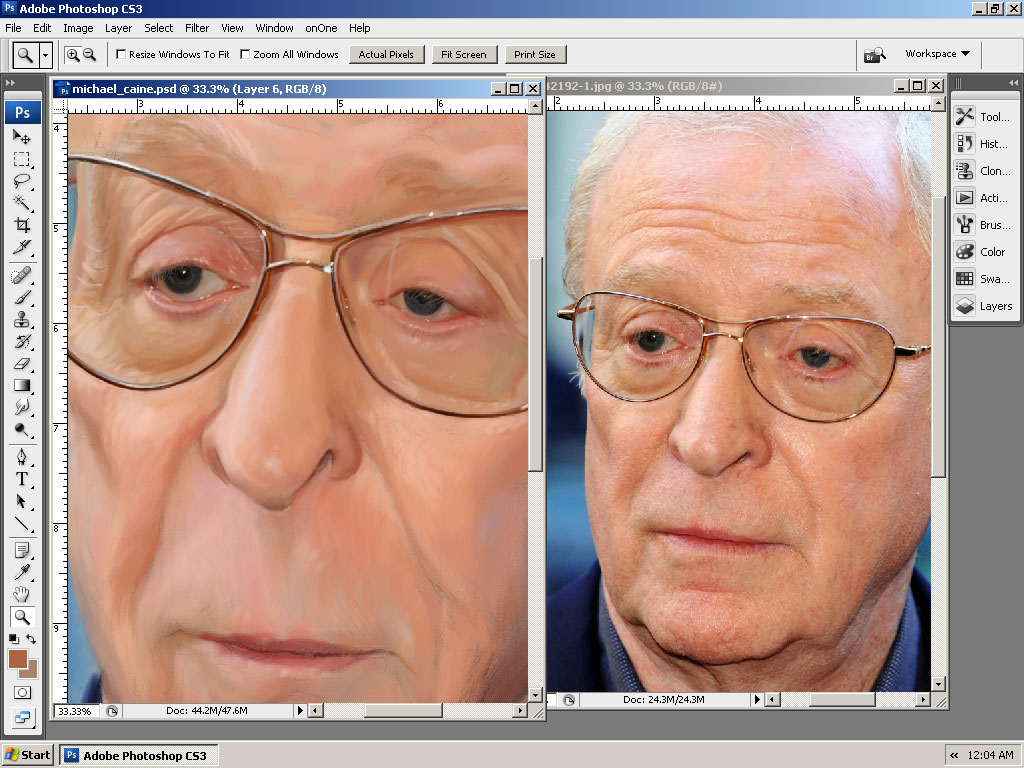The image size is (1024, 768).
Task: Select the Crop tool
Action: 22,225
